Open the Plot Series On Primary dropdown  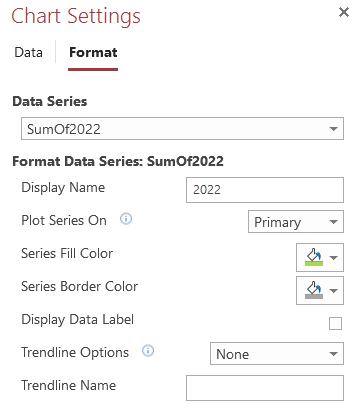pyautogui.click(x=296, y=222)
